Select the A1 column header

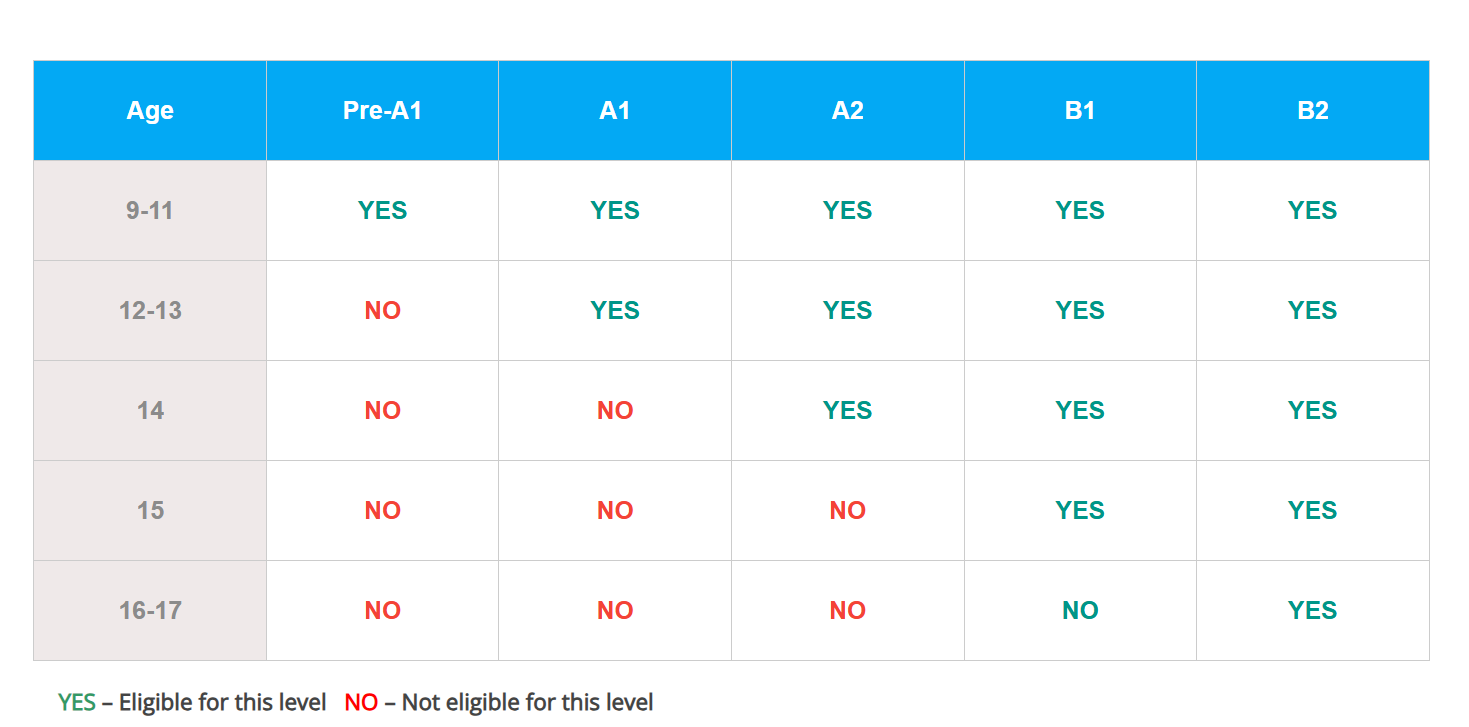click(x=615, y=110)
